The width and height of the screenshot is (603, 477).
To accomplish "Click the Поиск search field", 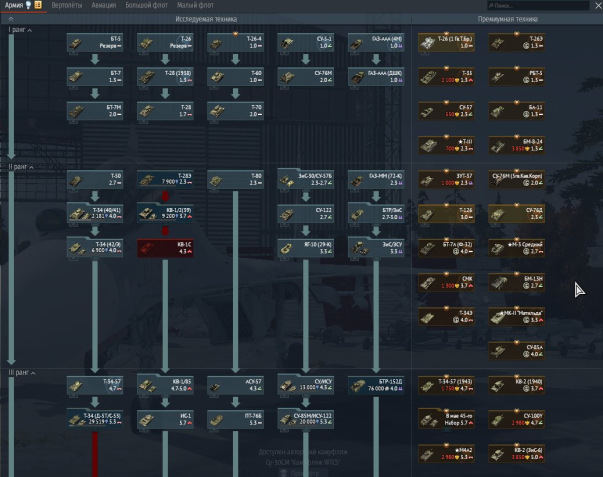I will tap(560, 5).
